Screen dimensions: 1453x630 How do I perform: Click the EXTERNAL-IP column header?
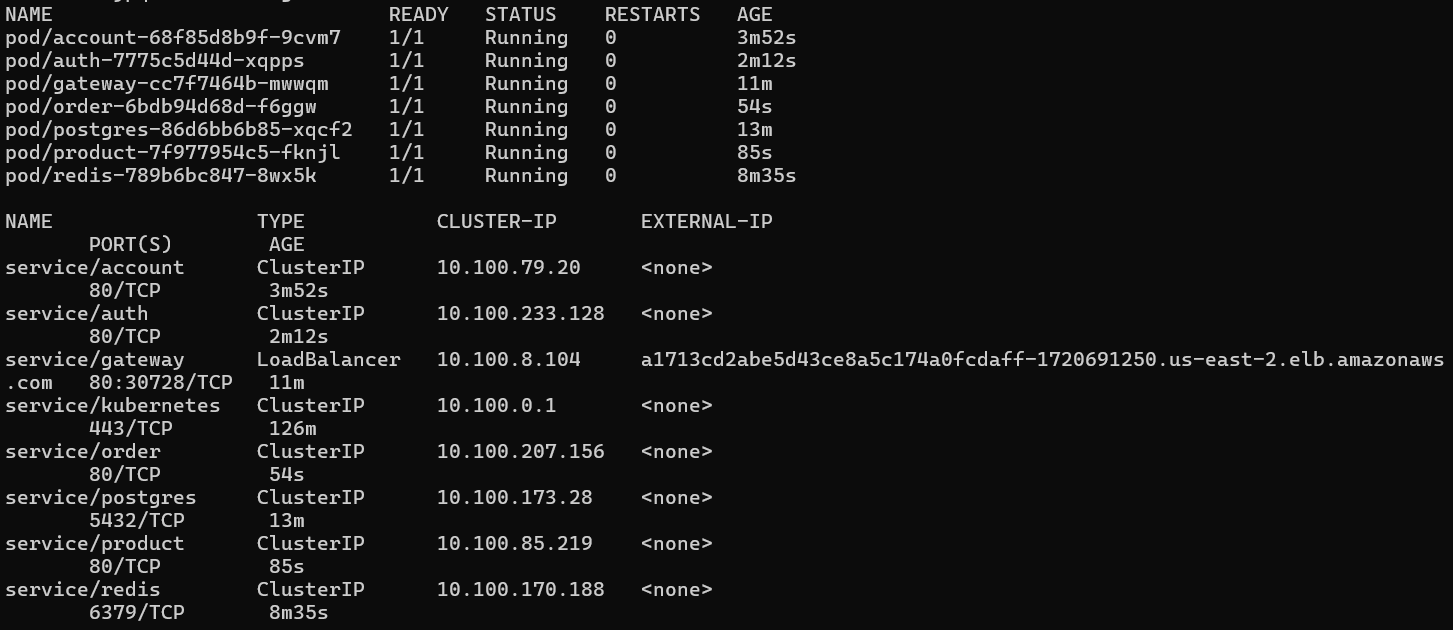pyautogui.click(x=706, y=222)
